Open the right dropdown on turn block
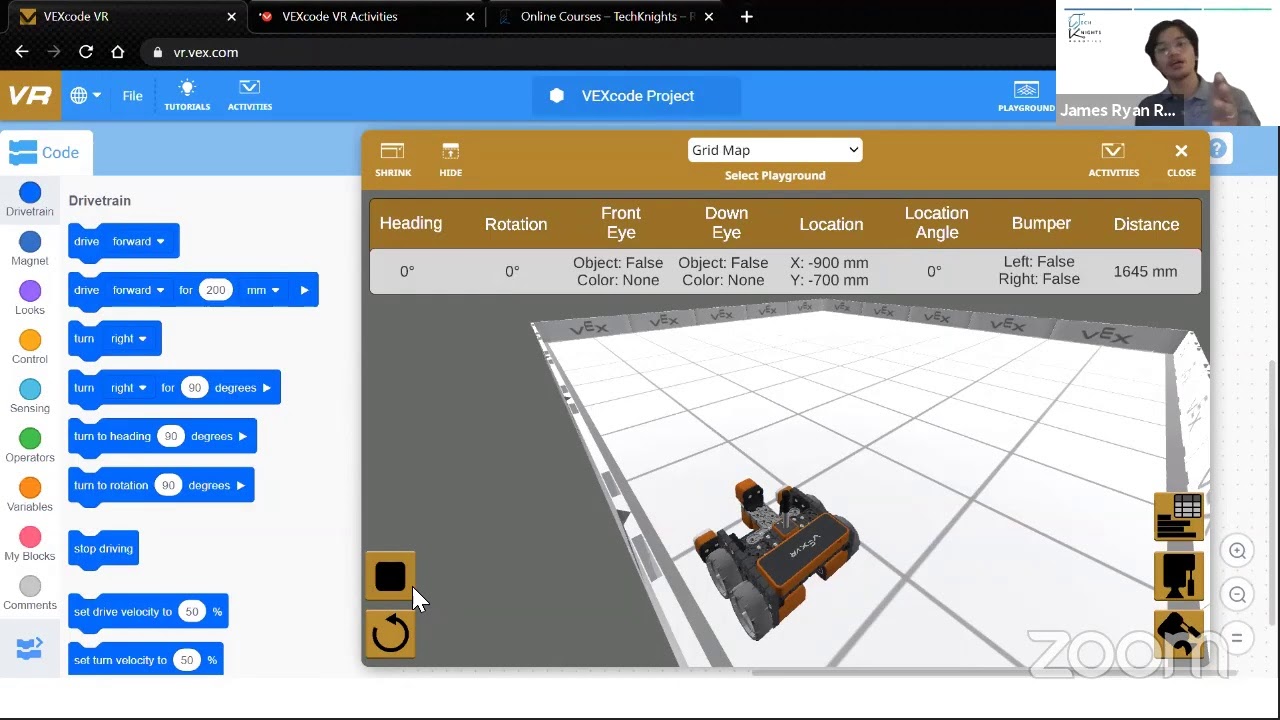This screenshot has height=720, width=1280. click(x=129, y=339)
